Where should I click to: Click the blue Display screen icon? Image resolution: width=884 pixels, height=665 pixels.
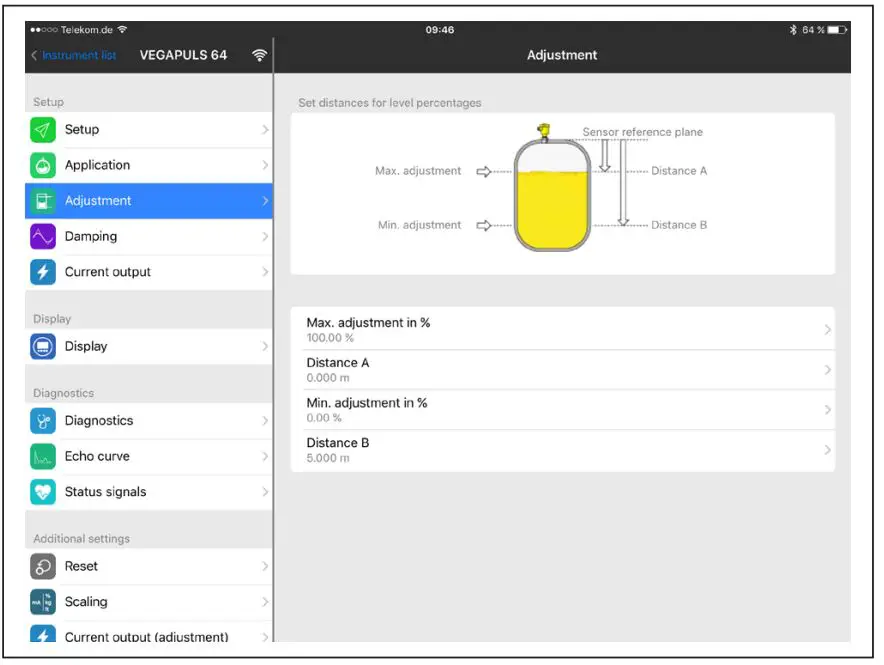point(43,346)
